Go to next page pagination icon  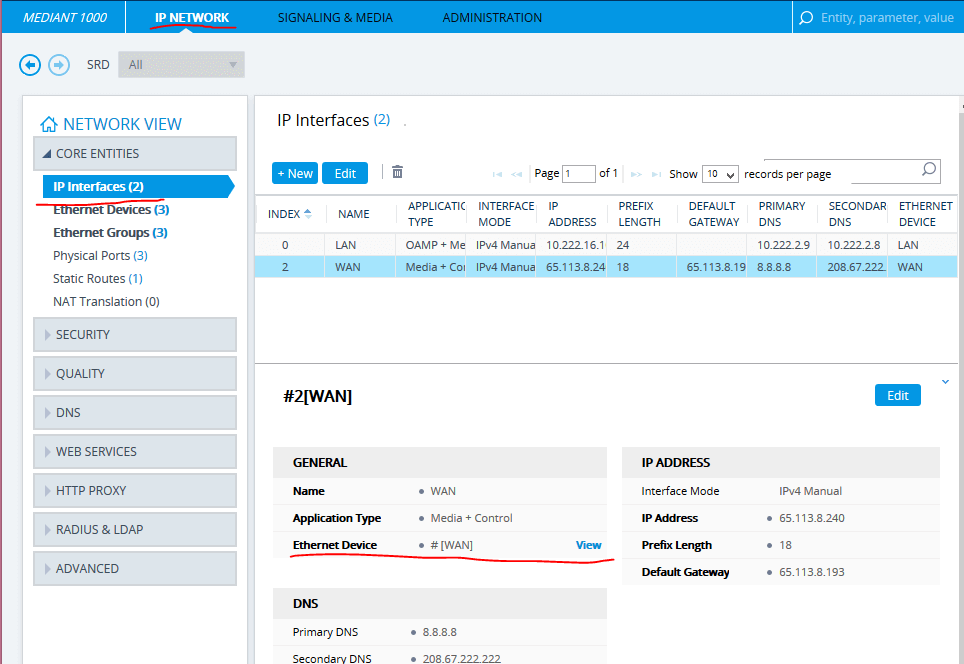pyautogui.click(x=636, y=175)
